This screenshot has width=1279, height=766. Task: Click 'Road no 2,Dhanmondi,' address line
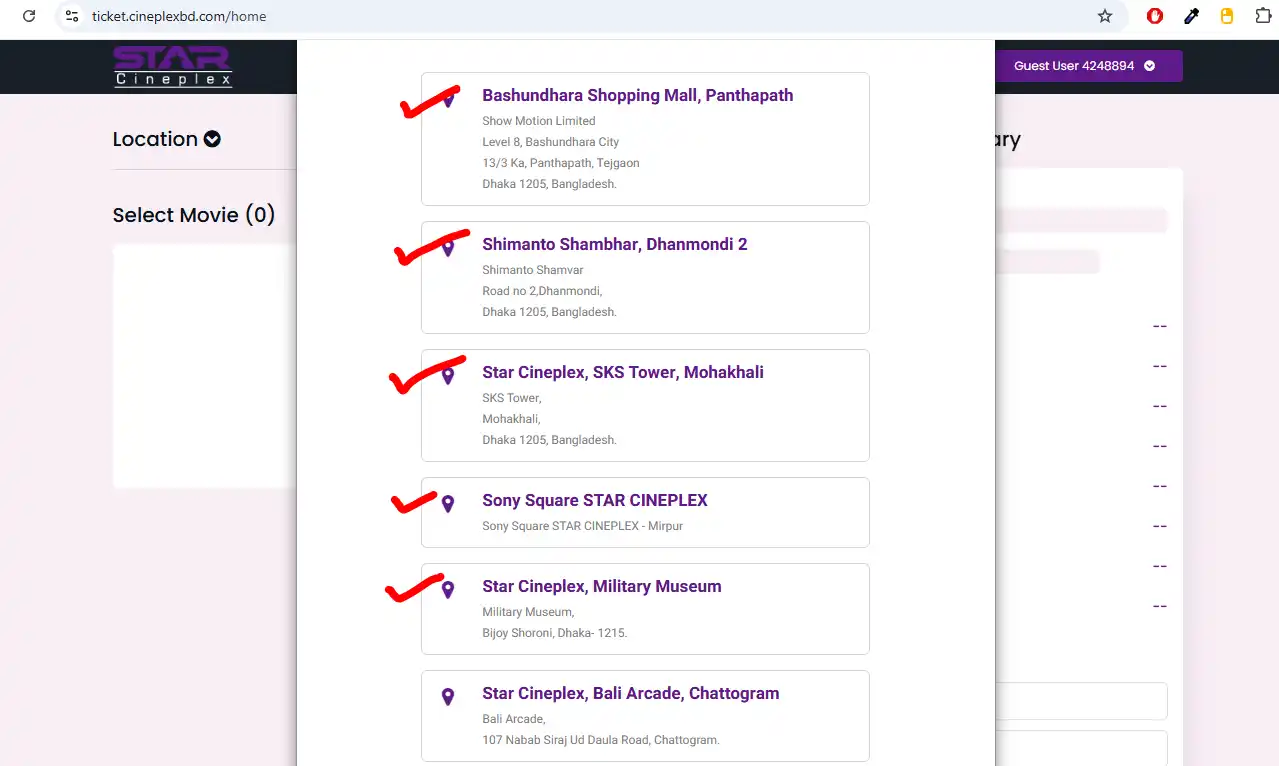tap(542, 291)
